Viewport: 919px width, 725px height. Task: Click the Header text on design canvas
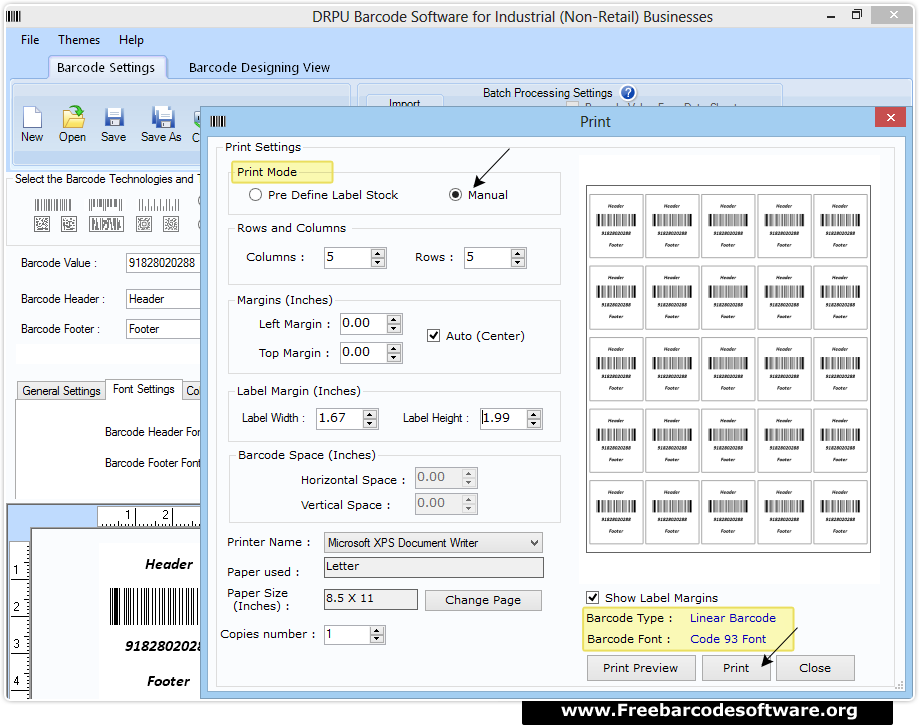(x=169, y=564)
